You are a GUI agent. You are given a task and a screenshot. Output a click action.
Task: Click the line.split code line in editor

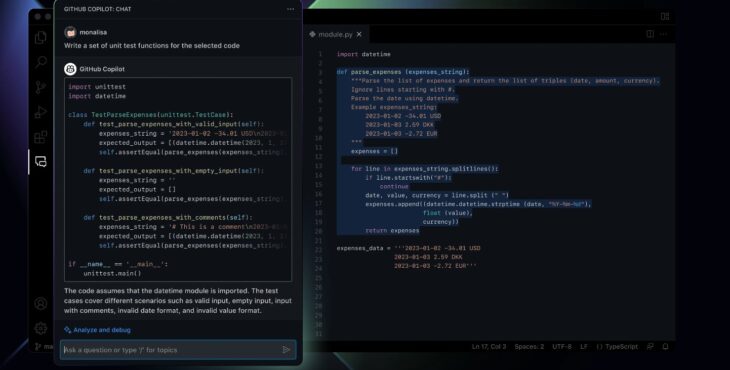(437, 195)
